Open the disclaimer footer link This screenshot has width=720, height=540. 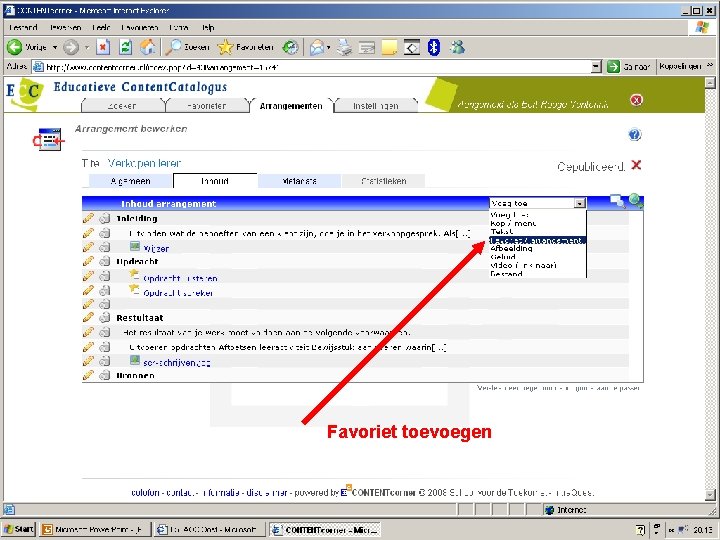click(266, 493)
